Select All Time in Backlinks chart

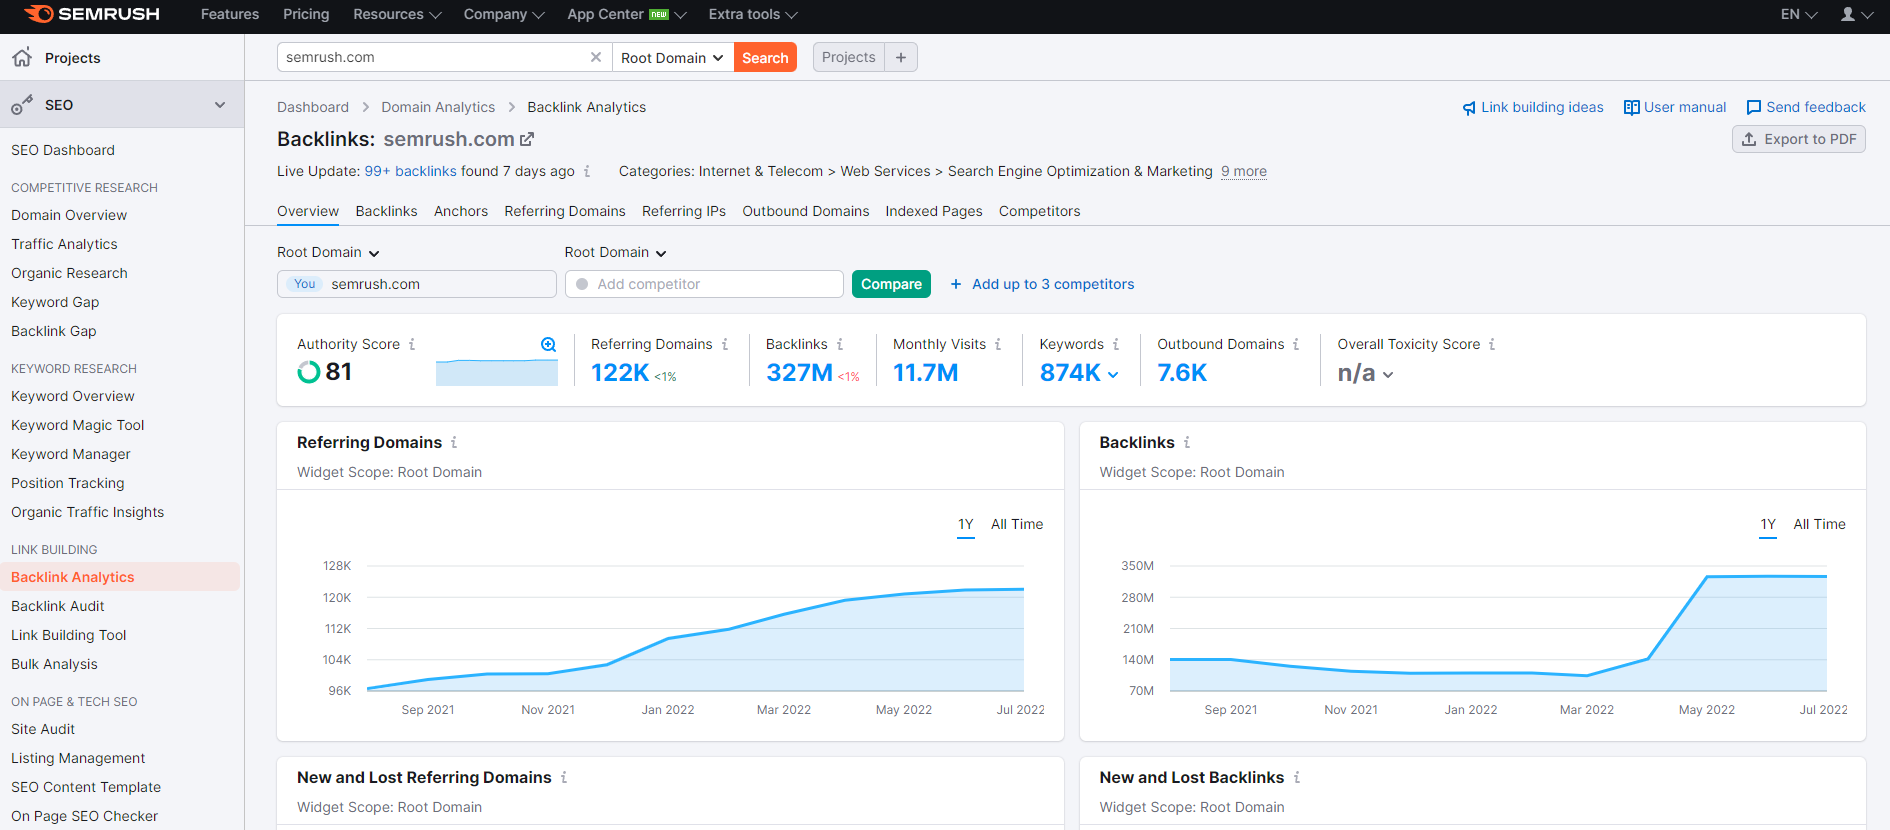pos(1820,524)
